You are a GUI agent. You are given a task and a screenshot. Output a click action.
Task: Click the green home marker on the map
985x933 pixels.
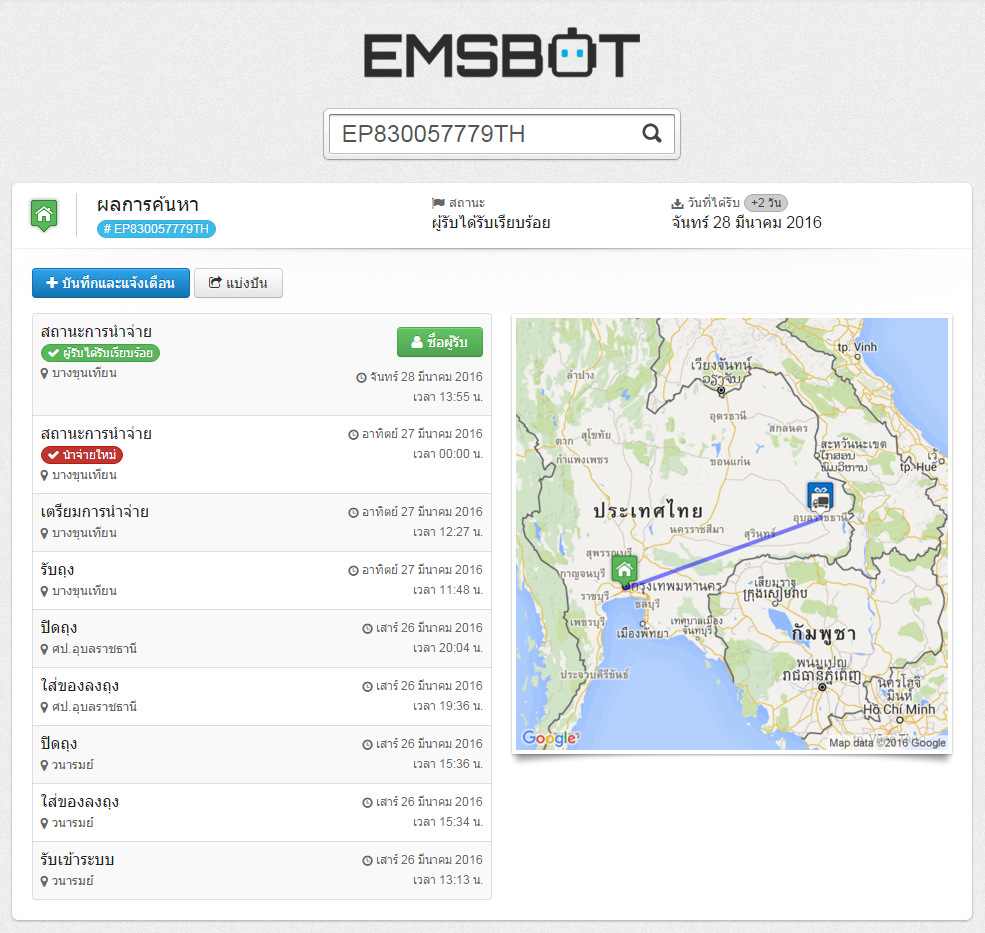point(624,570)
